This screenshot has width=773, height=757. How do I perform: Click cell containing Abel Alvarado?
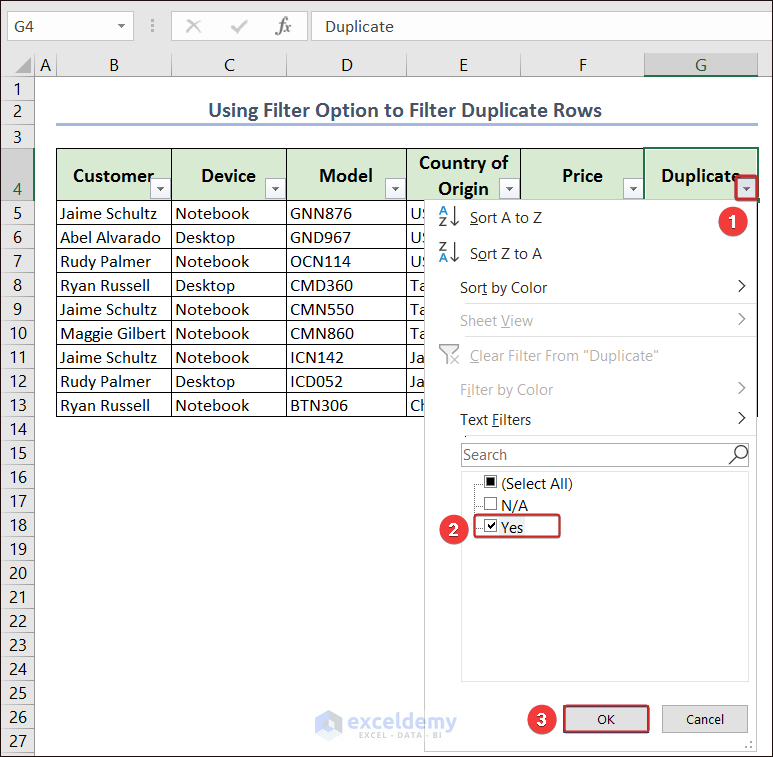point(114,237)
